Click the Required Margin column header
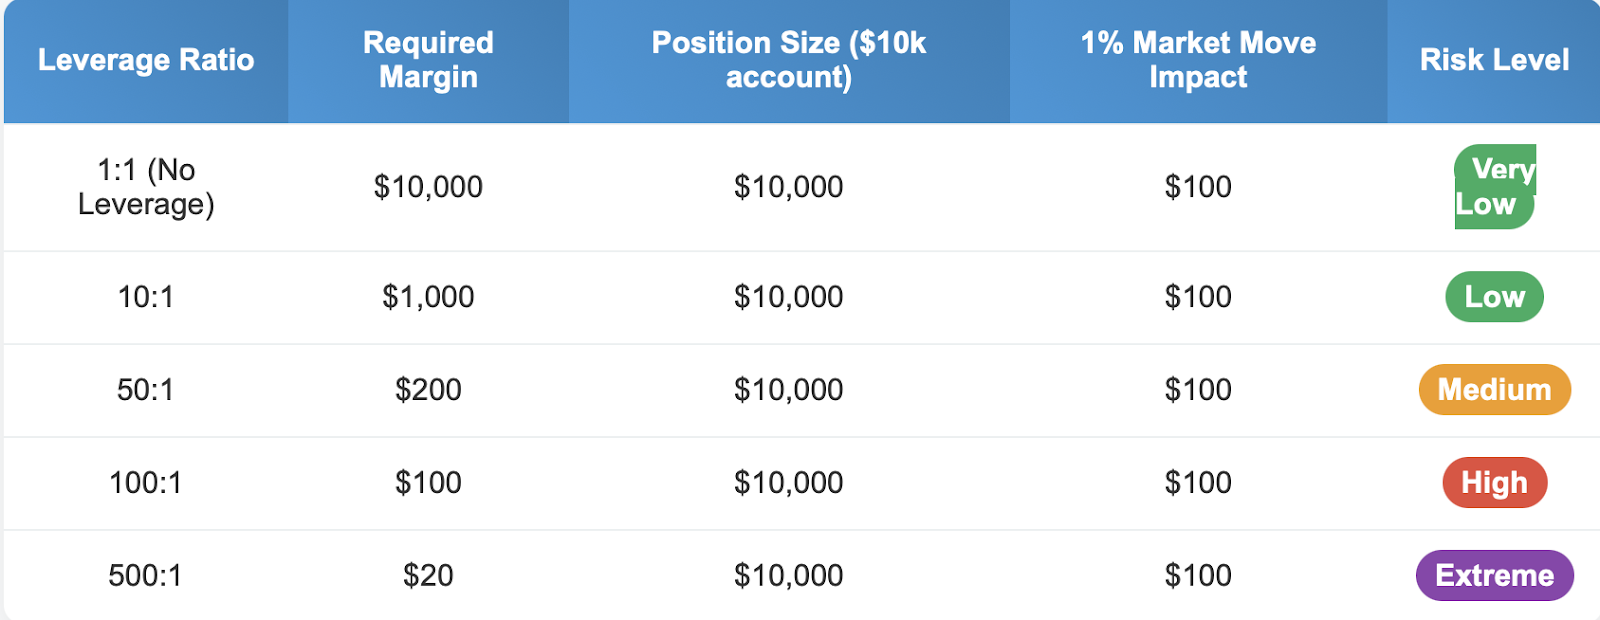Viewport: 1600px width, 620px height. pyautogui.click(x=428, y=60)
